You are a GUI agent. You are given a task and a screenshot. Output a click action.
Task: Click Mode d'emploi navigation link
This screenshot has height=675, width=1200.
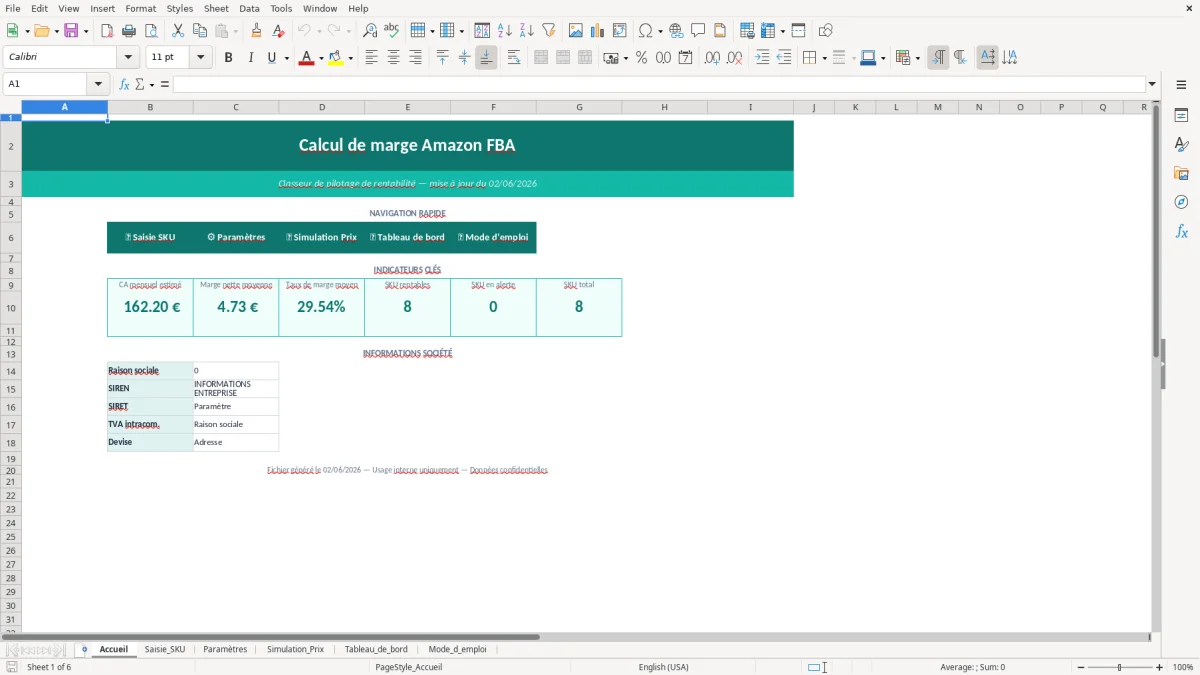493,237
